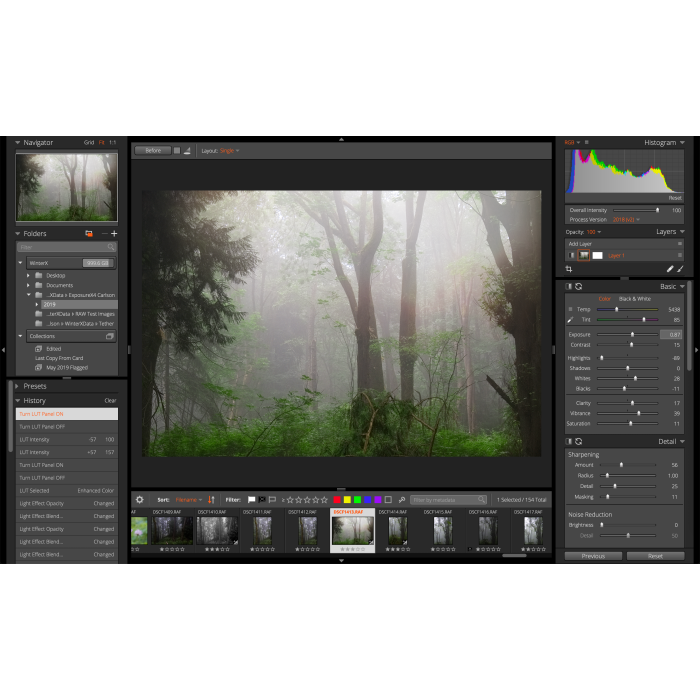Select the Crop tool icon under Layers
Screen dimensions: 700x700
[x=569, y=269]
